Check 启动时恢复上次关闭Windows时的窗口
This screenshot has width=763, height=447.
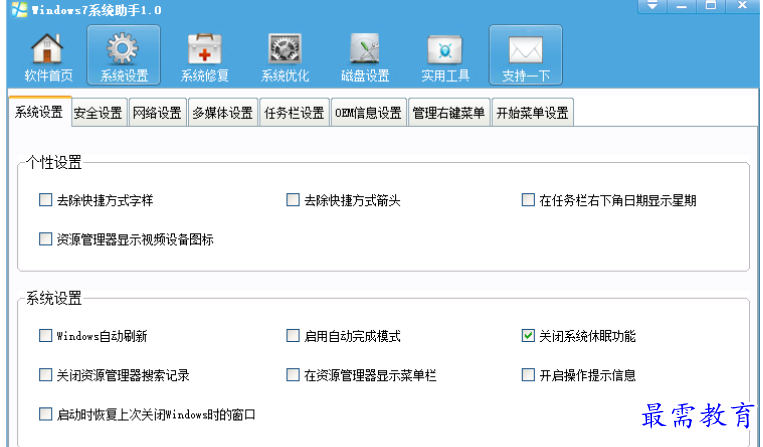coord(45,414)
